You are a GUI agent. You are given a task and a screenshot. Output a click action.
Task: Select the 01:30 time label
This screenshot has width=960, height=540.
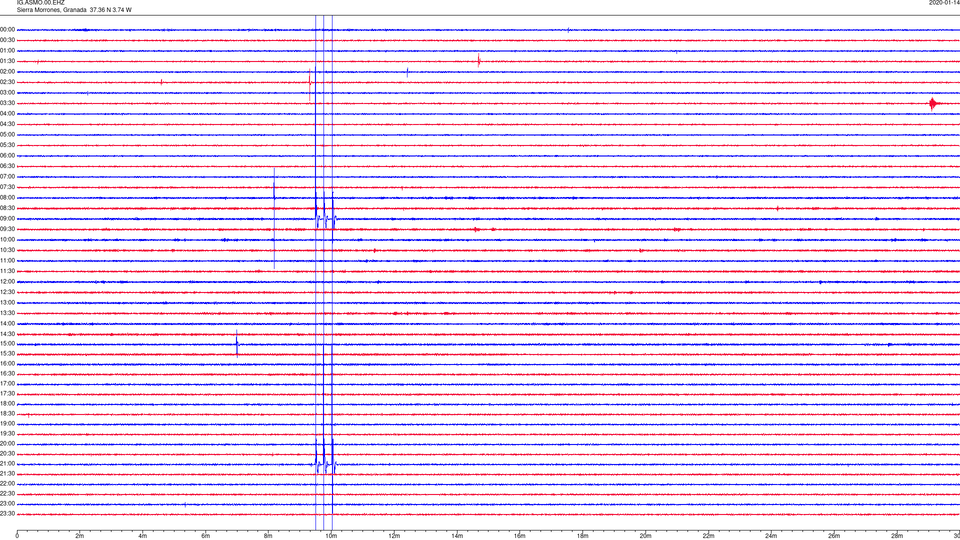8,61
